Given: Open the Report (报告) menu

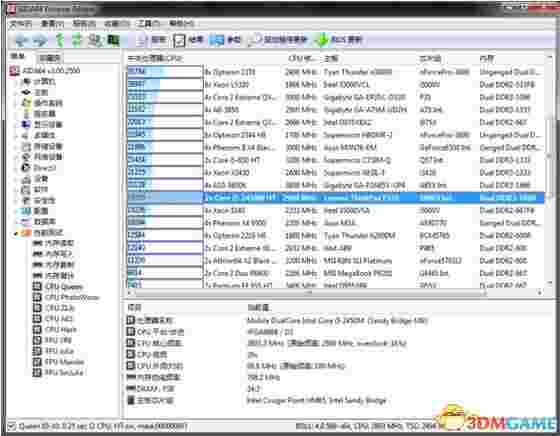Looking at the screenshot, I should 84,24.
